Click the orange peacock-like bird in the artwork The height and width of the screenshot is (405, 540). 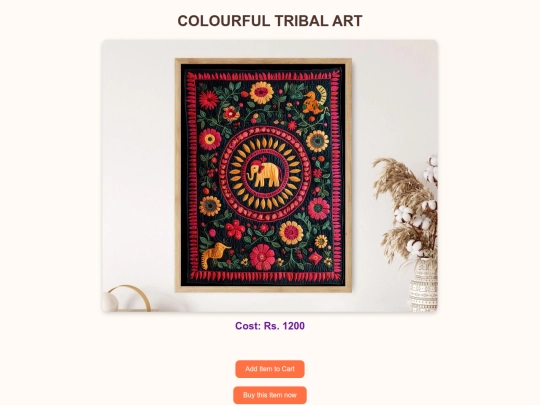[314, 100]
